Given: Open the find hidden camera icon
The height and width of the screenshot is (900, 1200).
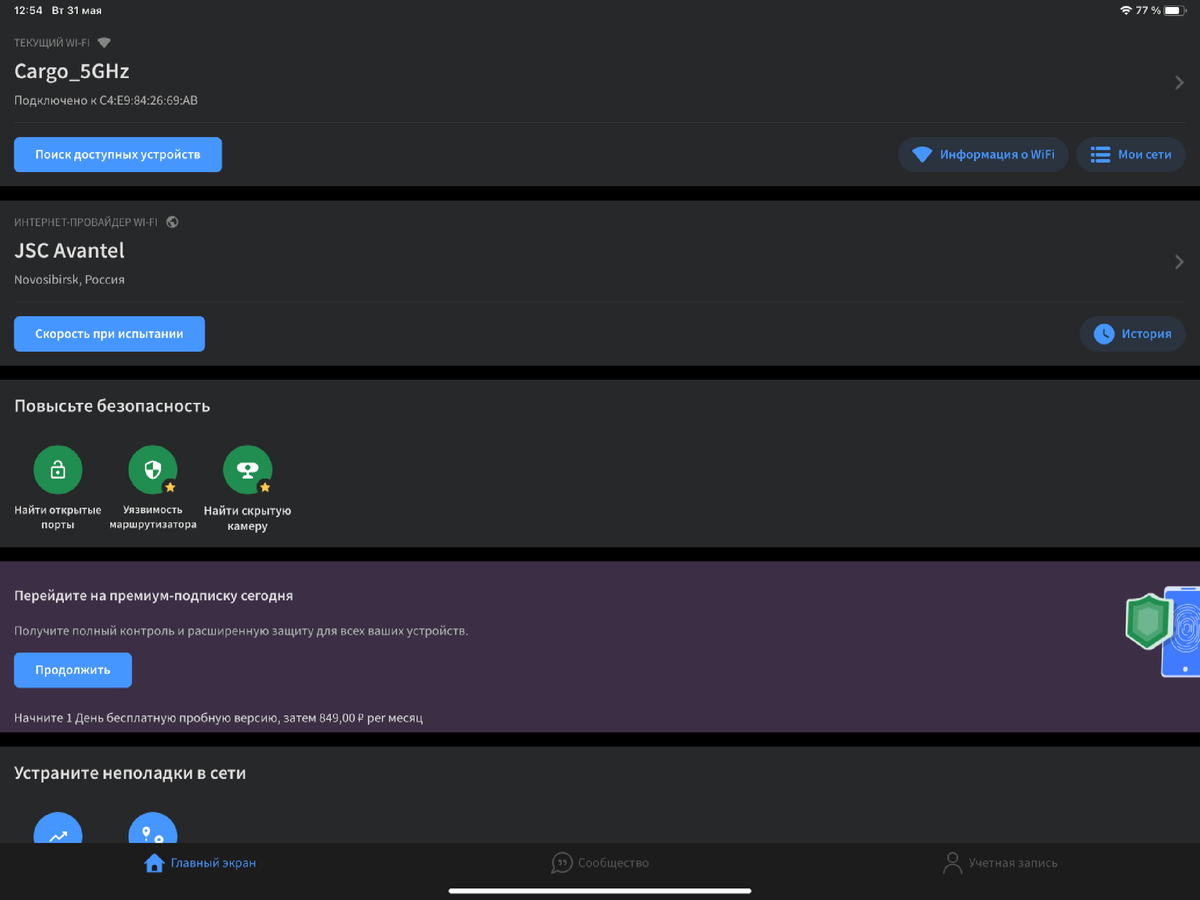Looking at the screenshot, I should pos(248,470).
